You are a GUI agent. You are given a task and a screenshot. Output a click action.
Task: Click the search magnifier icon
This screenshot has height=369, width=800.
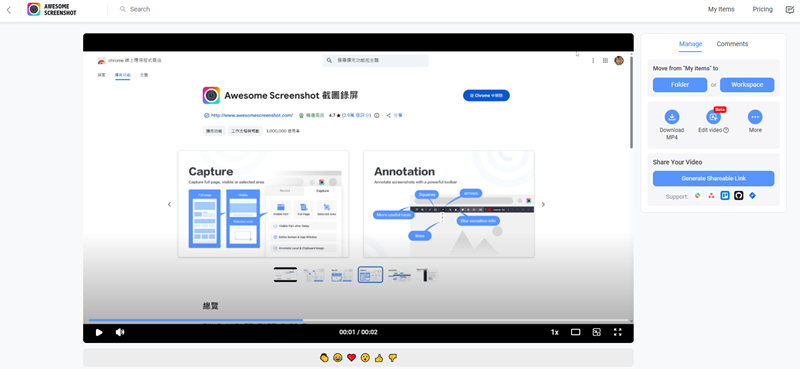coord(122,9)
